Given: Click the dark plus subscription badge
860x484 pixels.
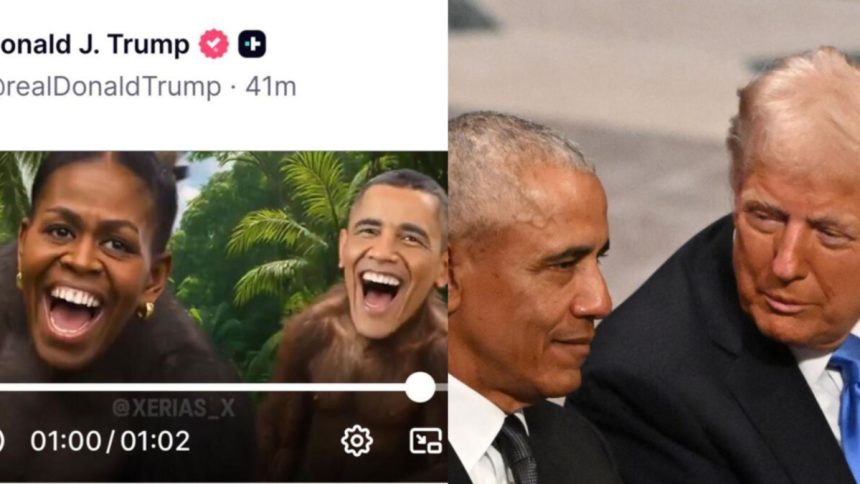Looking at the screenshot, I should (x=252, y=44).
